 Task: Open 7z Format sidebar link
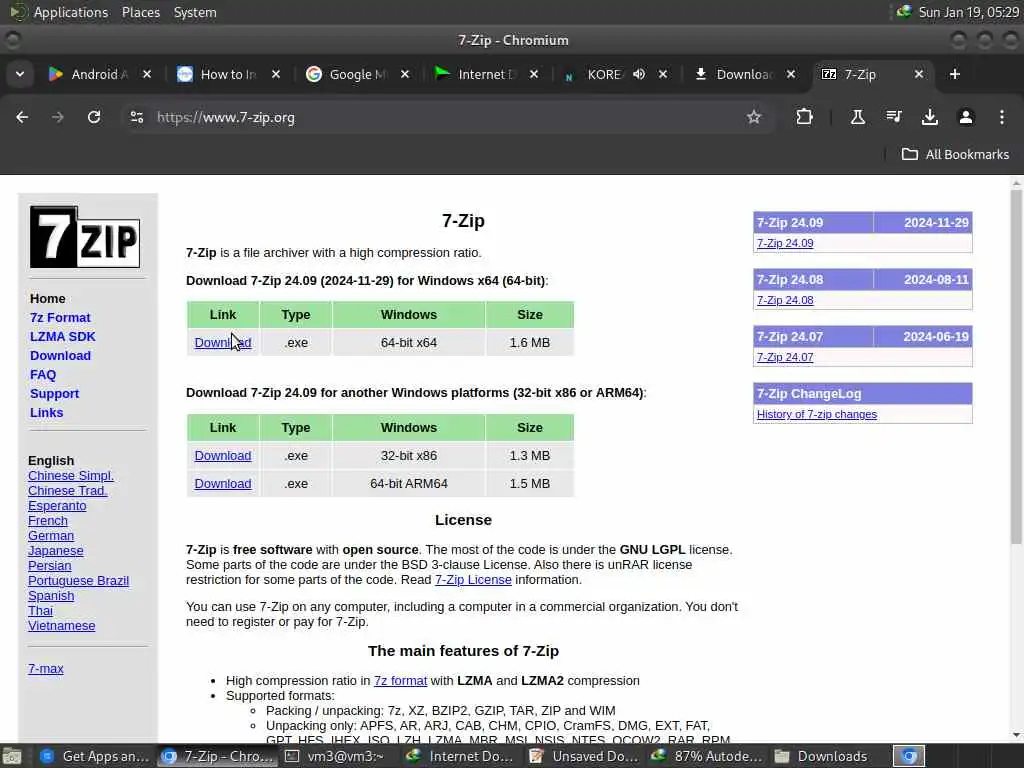pyautogui.click(x=60, y=317)
